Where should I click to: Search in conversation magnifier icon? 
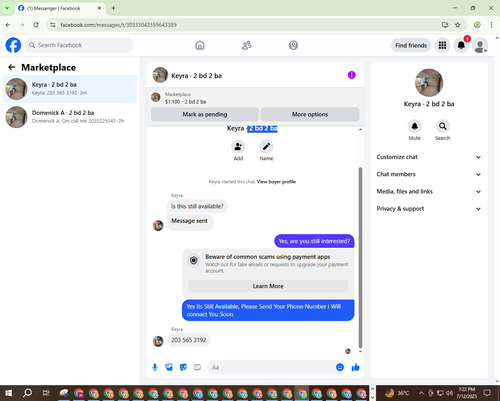pyautogui.click(x=442, y=126)
